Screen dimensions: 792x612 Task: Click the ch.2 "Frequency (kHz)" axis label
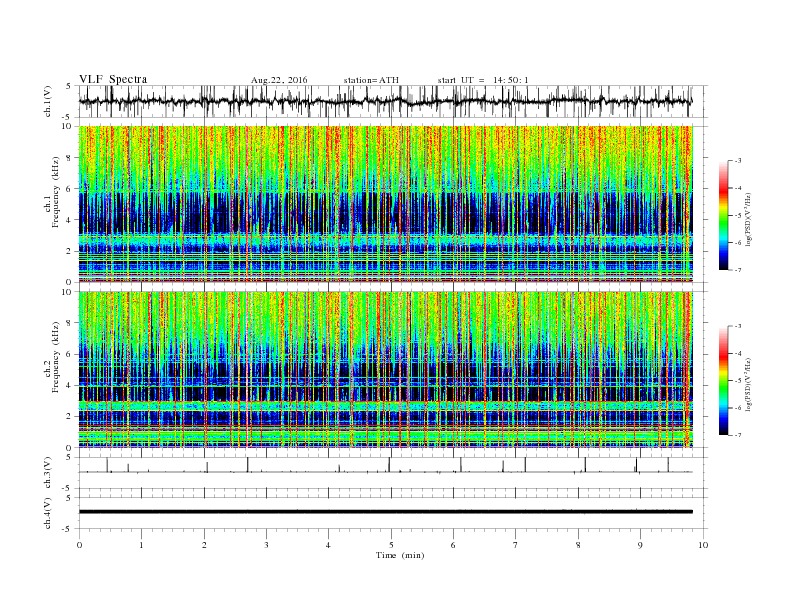coord(56,357)
